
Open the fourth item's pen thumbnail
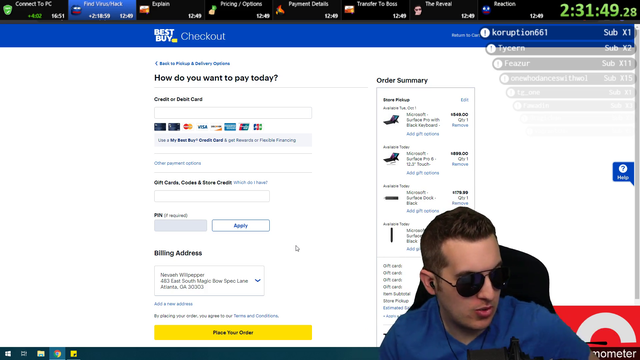[x=391, y=235]
